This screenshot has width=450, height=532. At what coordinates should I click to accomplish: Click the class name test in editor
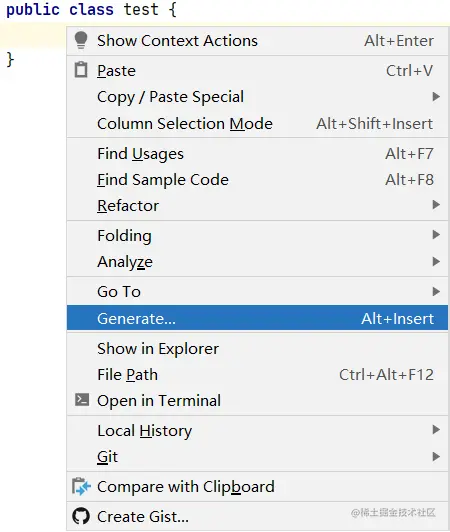point(141,9)
